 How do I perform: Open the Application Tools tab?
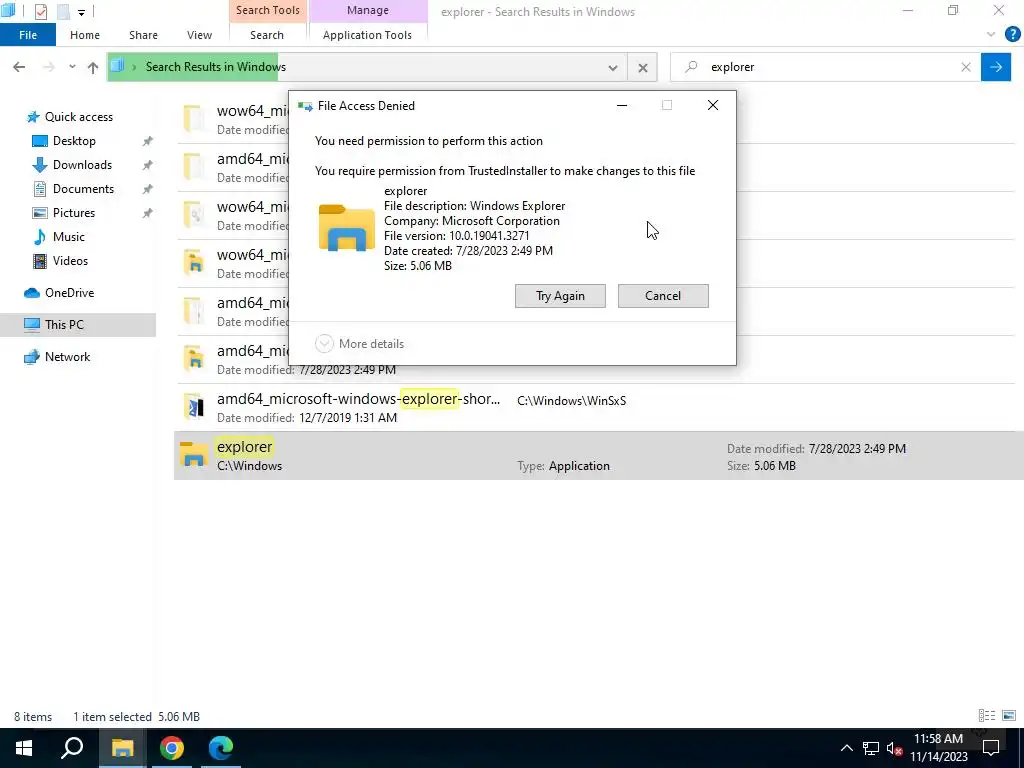click(x=367, y=35)
